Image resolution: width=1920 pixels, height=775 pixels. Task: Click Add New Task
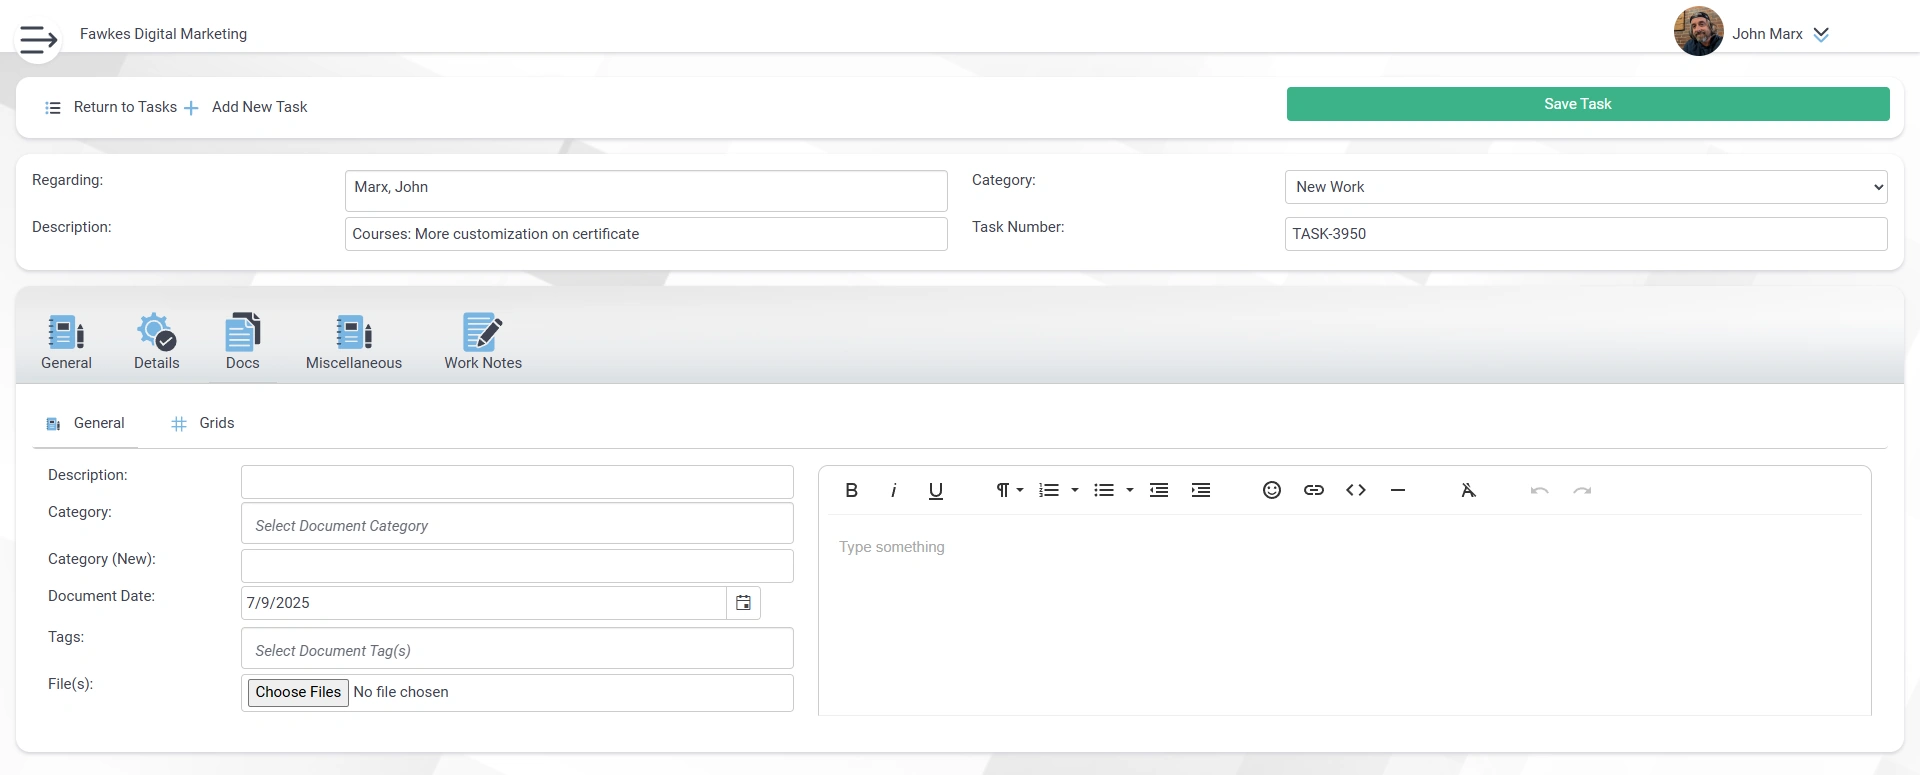[246, 107]
